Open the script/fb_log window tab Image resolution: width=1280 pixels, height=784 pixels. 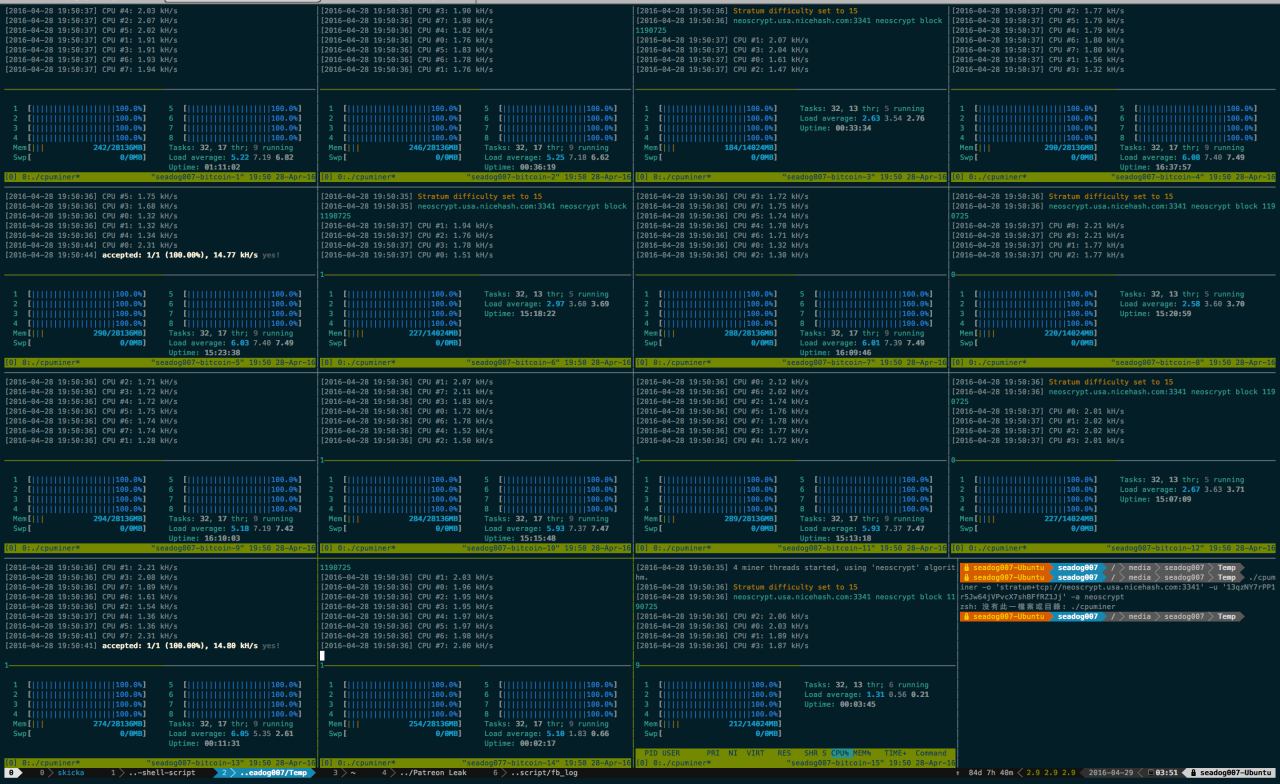click(535, 773)
